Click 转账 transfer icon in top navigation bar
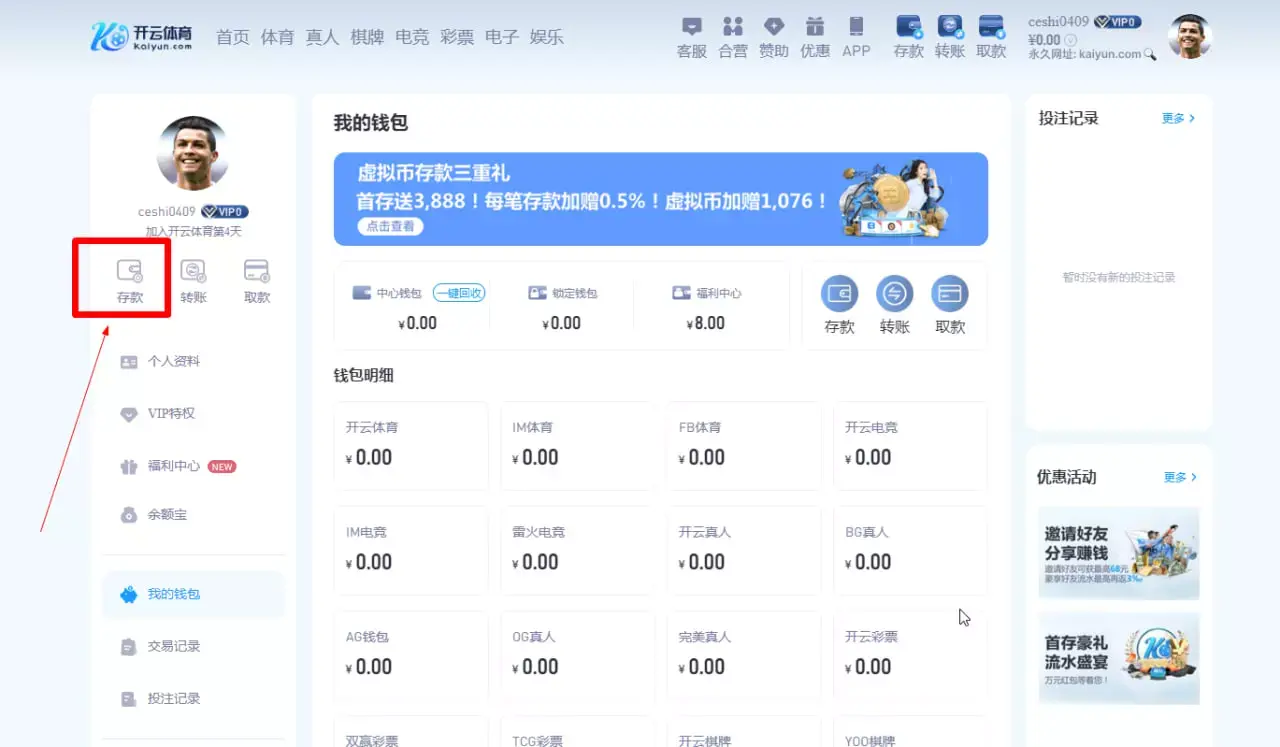Viewport: 1280px width, 747px height. (950, 27)
